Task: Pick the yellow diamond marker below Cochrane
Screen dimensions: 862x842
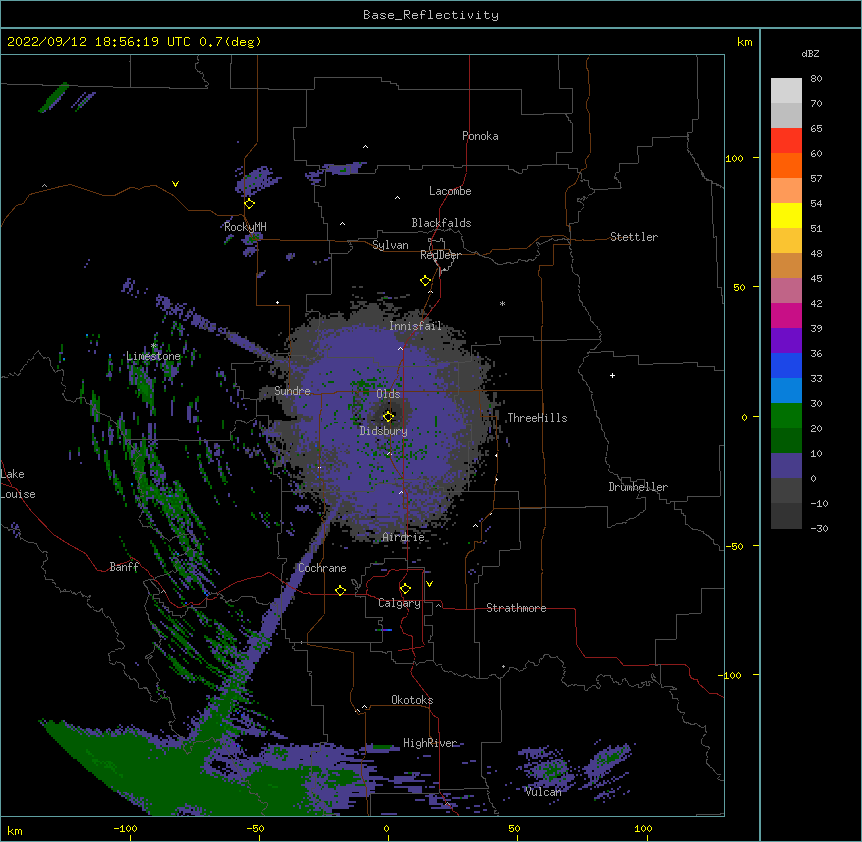Action: point(340,590)
